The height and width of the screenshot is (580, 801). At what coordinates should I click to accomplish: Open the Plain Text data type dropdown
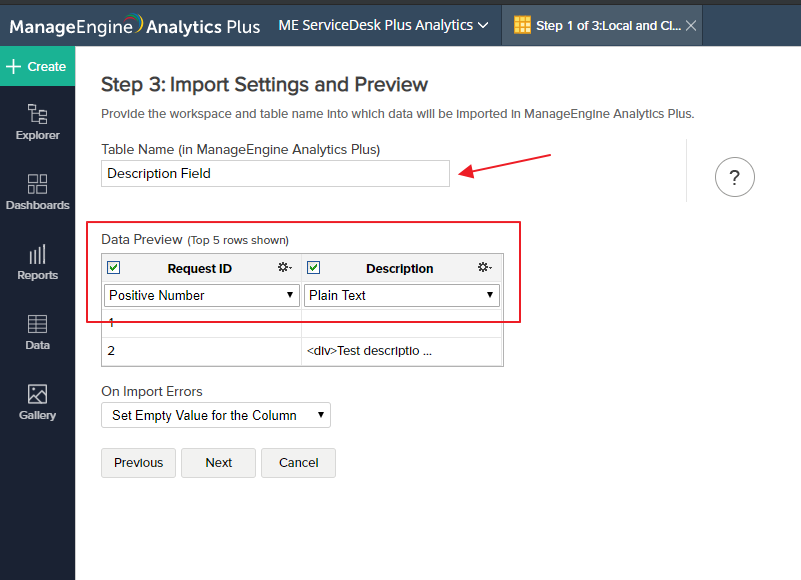(401, 295)
